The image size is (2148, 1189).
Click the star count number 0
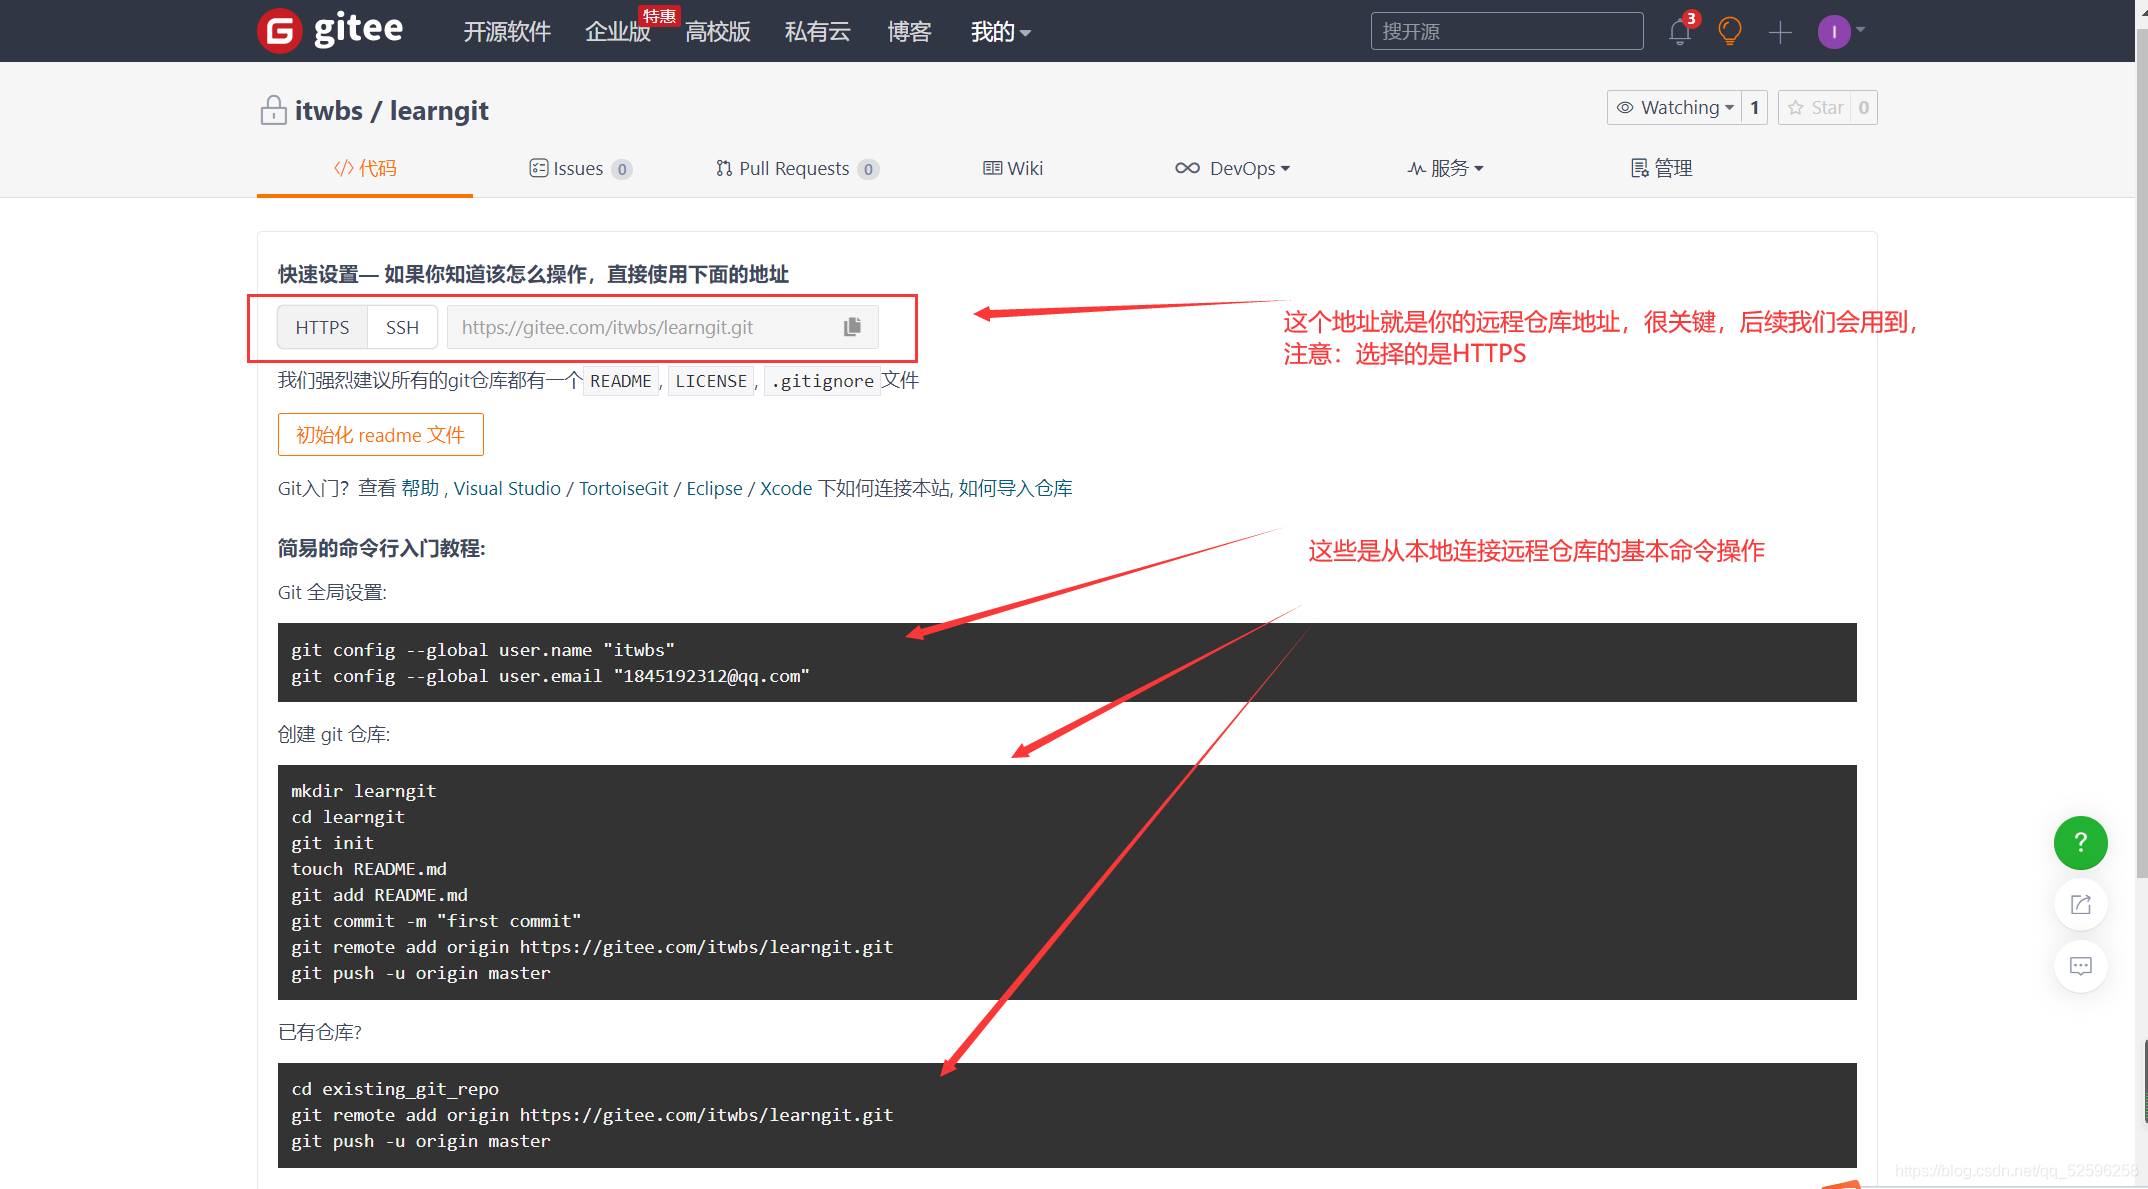[1864, 108]
